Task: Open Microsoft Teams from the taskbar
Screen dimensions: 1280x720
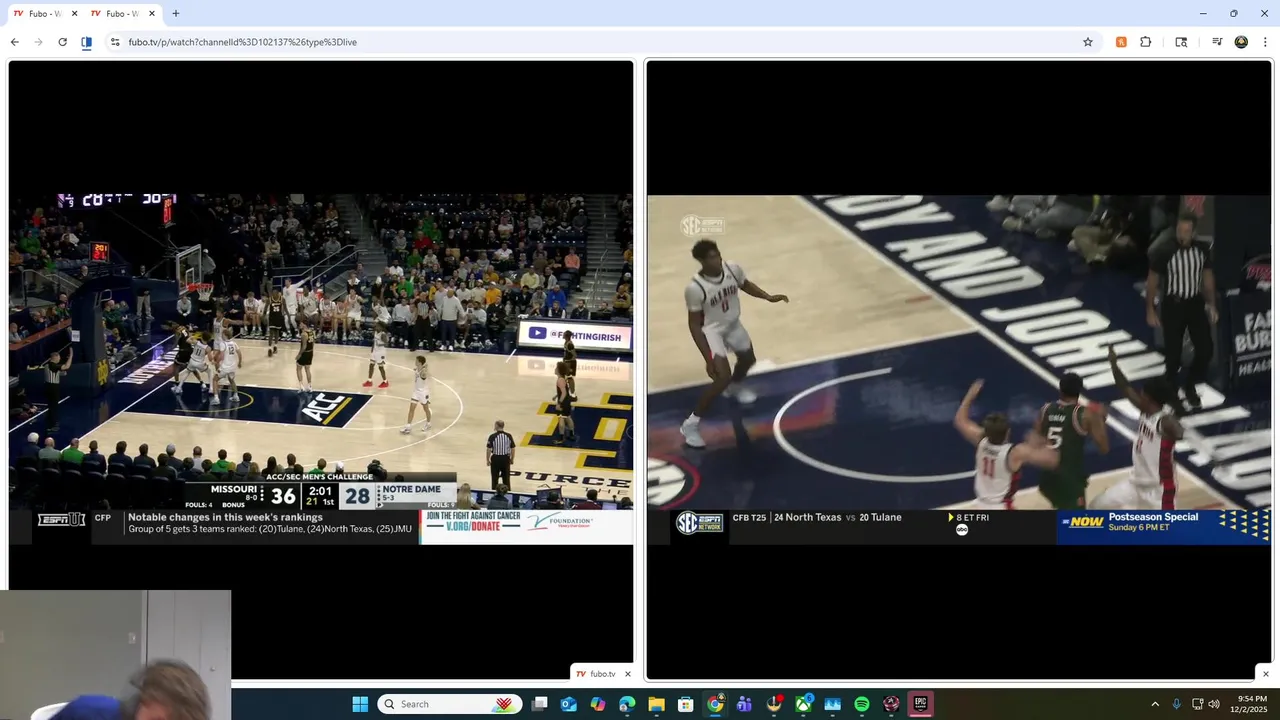Action: click(x=744, y=704)
